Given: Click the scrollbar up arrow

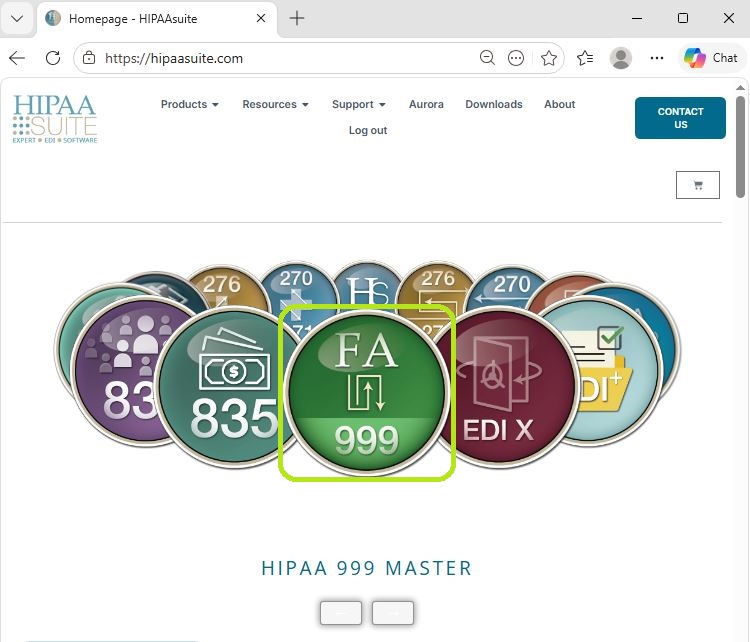Looking at the screenshot, I should point(740,88).
